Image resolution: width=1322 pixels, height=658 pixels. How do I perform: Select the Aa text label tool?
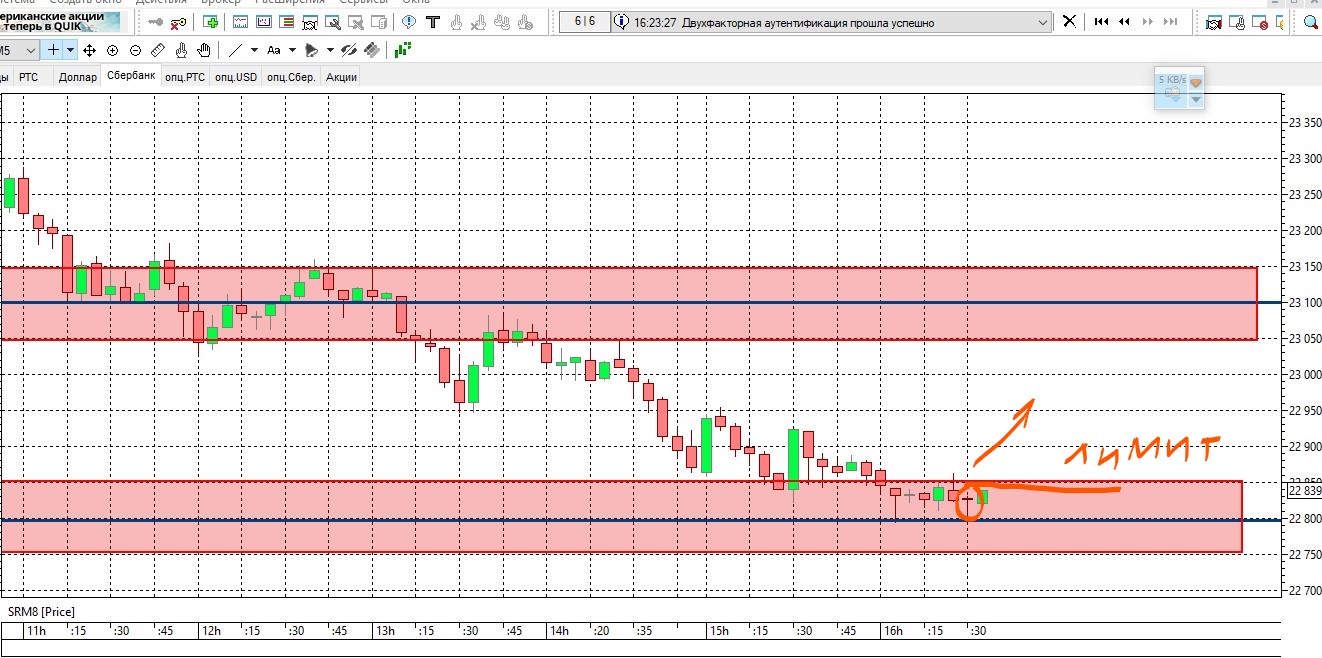[274, 50]
